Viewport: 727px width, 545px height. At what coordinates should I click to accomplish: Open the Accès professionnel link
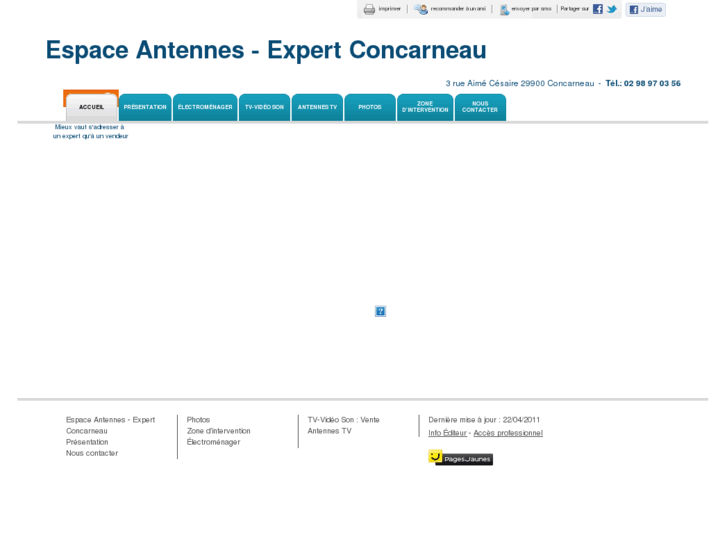pyautogui.click(x=508, y=433)
